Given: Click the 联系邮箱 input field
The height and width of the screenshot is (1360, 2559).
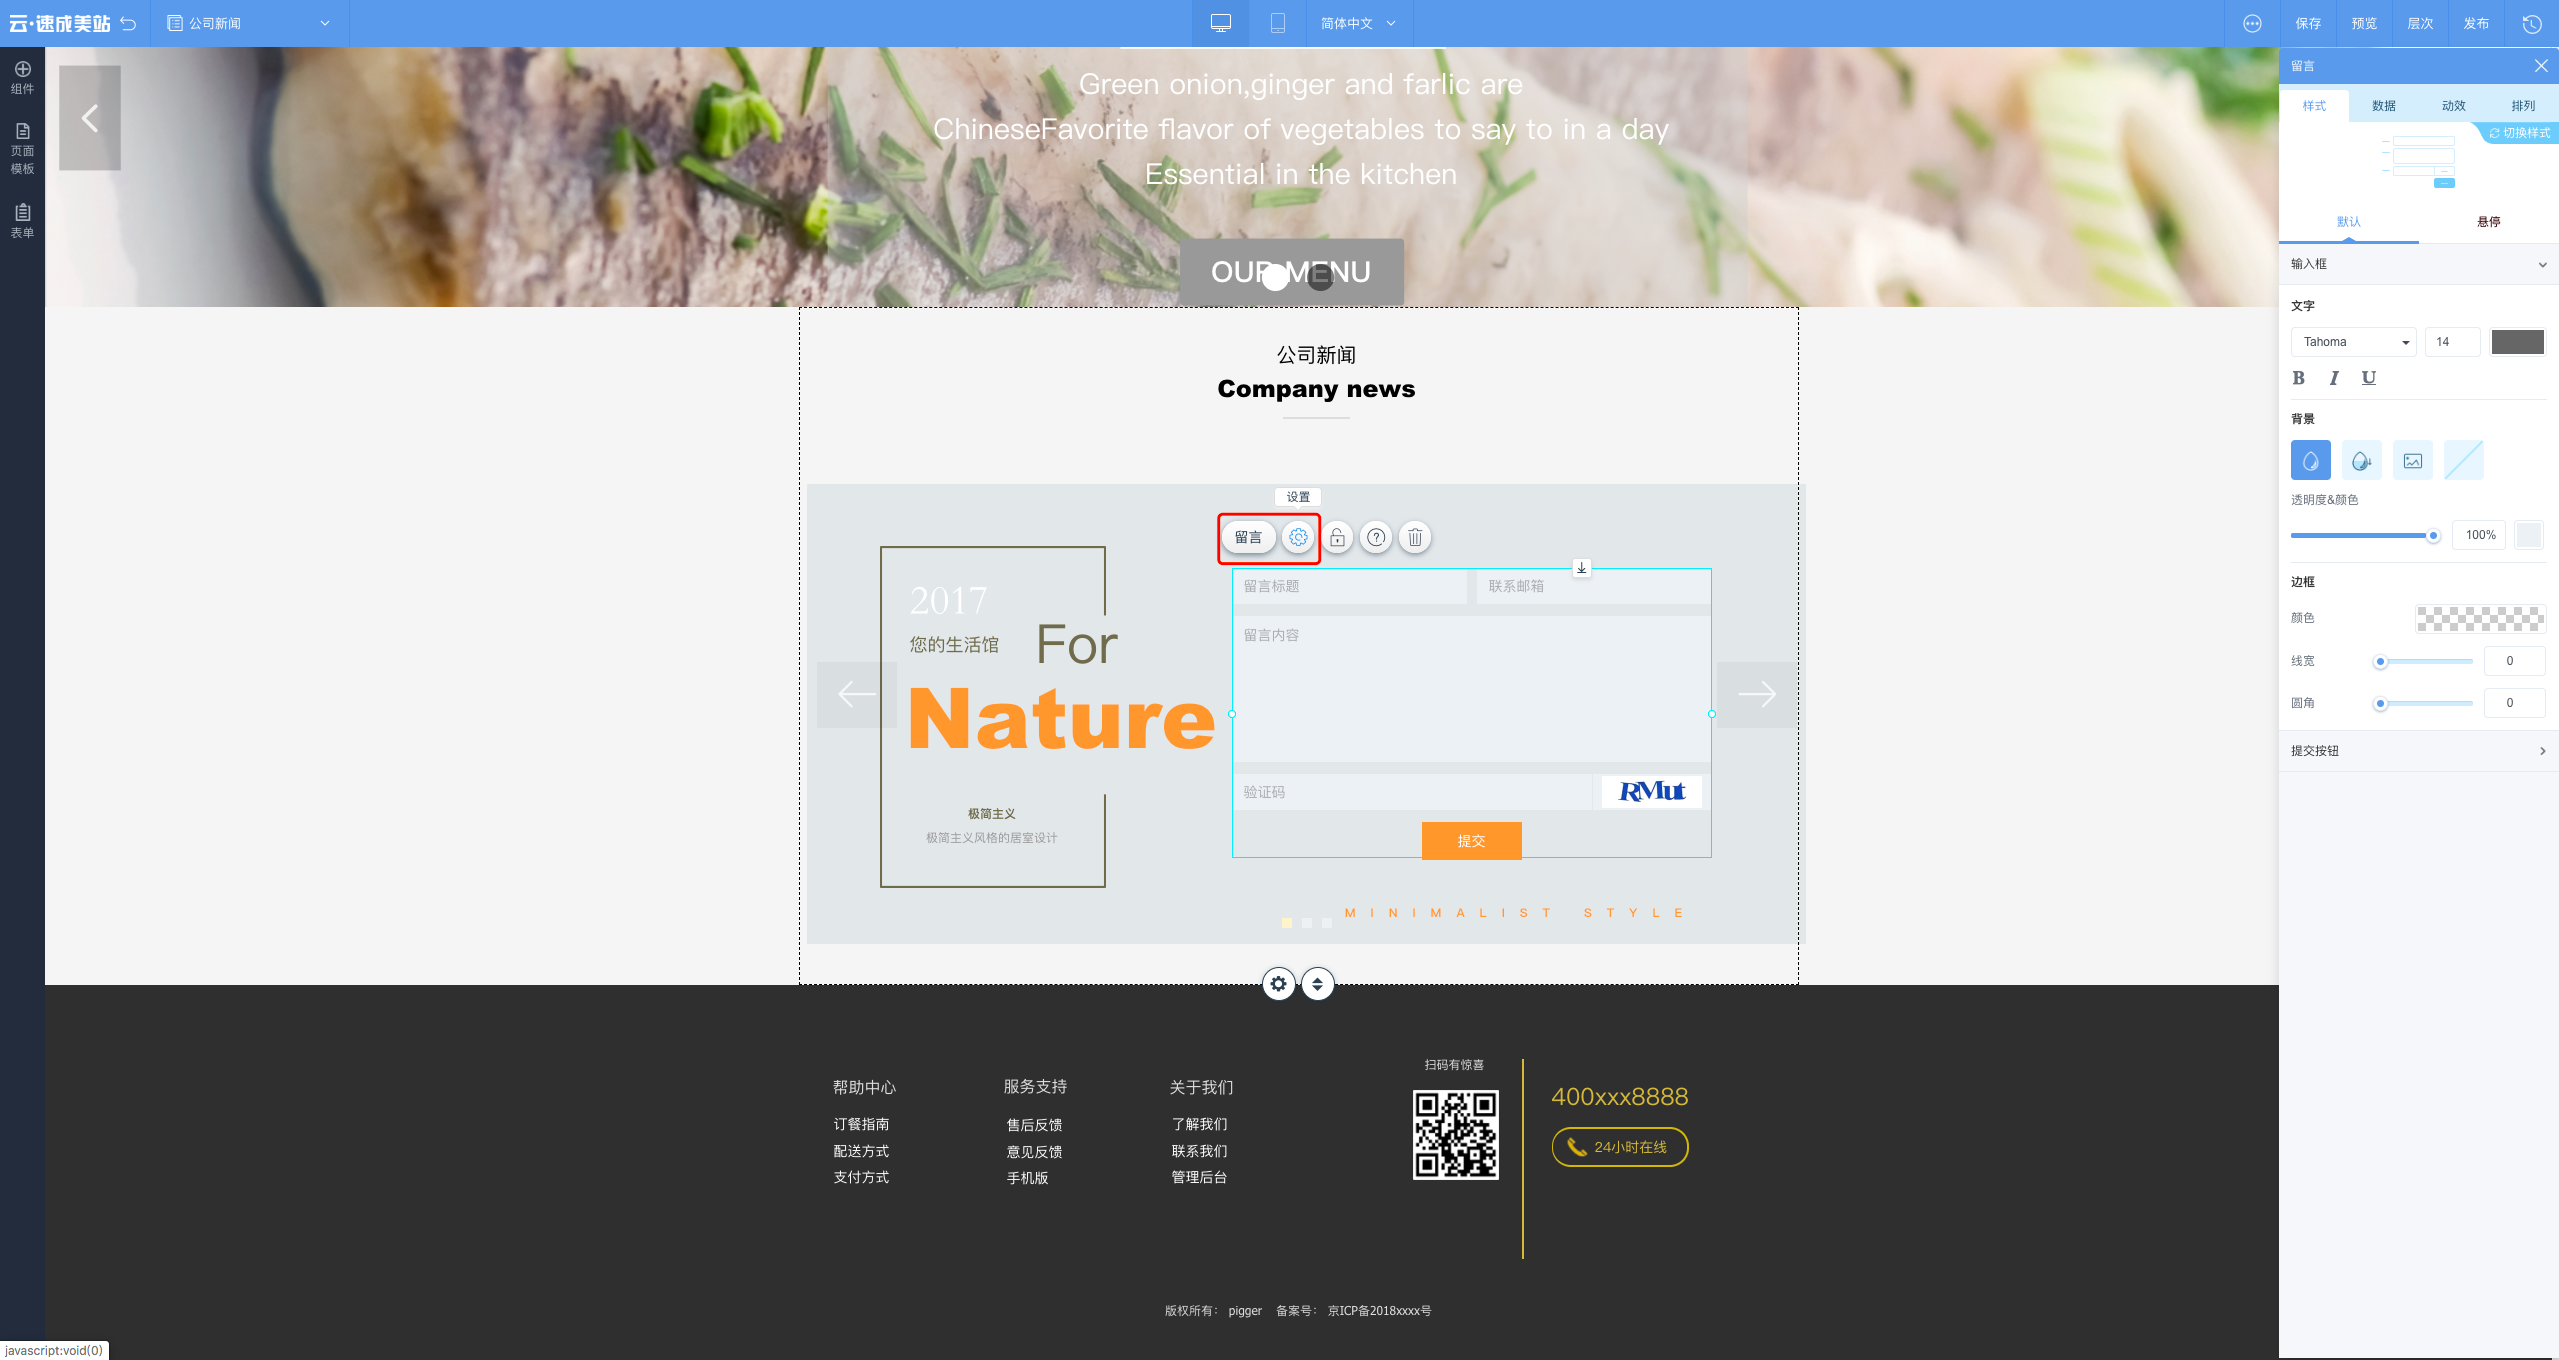Looking at the screenshot, I should 1594,586.
